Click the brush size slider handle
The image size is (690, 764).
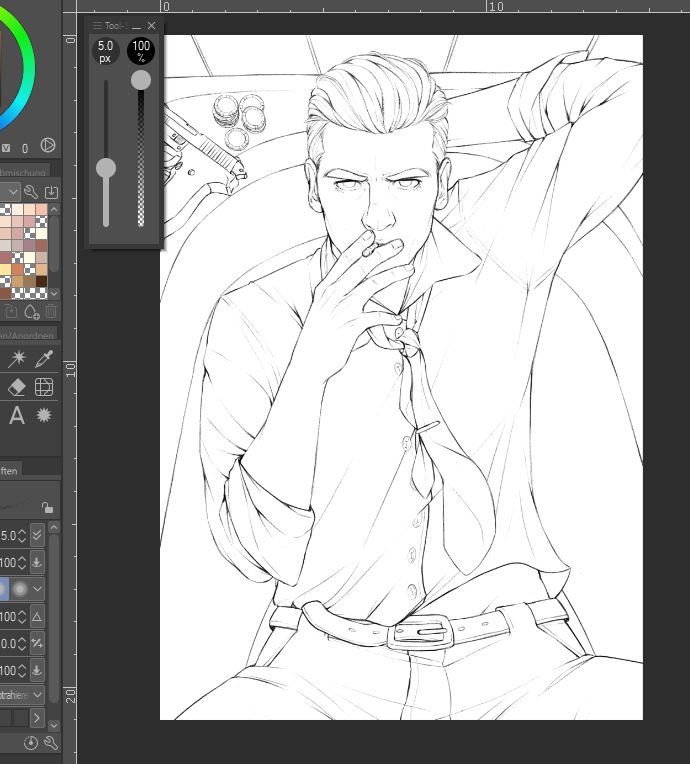(106, 168)
